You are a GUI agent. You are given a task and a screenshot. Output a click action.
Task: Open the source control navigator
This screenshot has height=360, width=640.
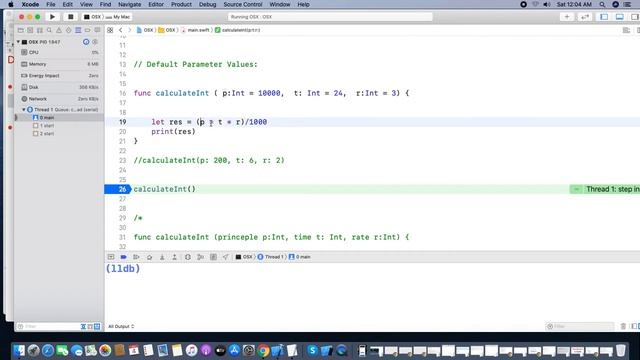pos(30,30)
